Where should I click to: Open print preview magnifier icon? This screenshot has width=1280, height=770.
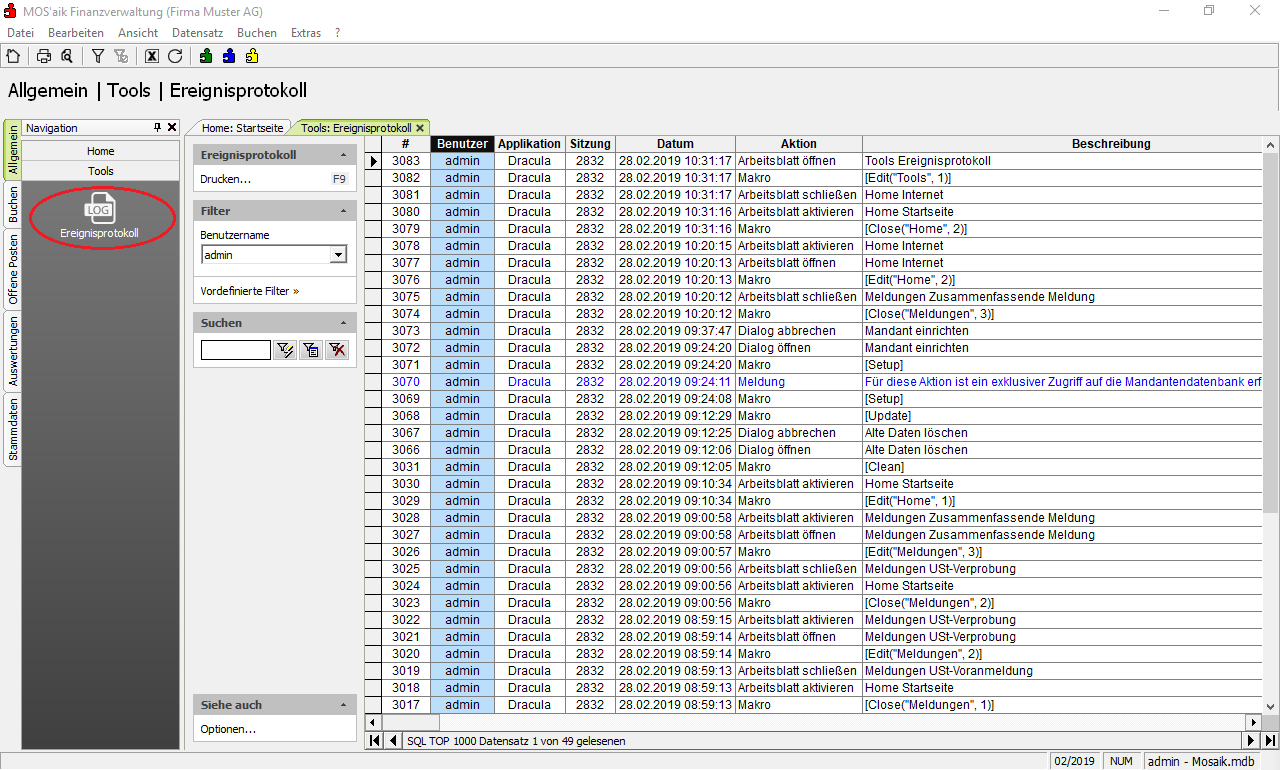[x=66, y=56]
